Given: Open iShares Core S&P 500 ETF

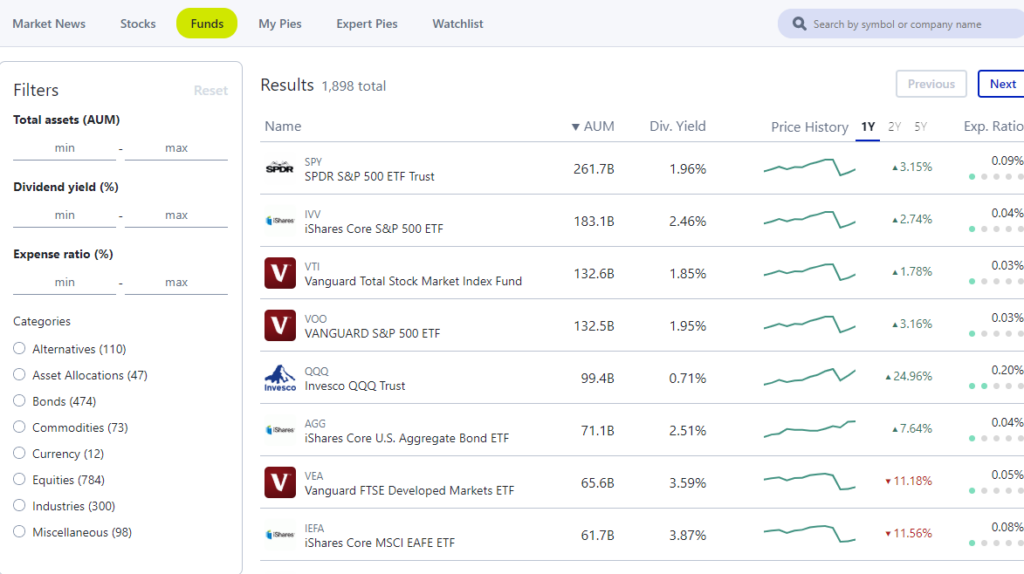Looking at the screenshot, I should click(374, 229).
